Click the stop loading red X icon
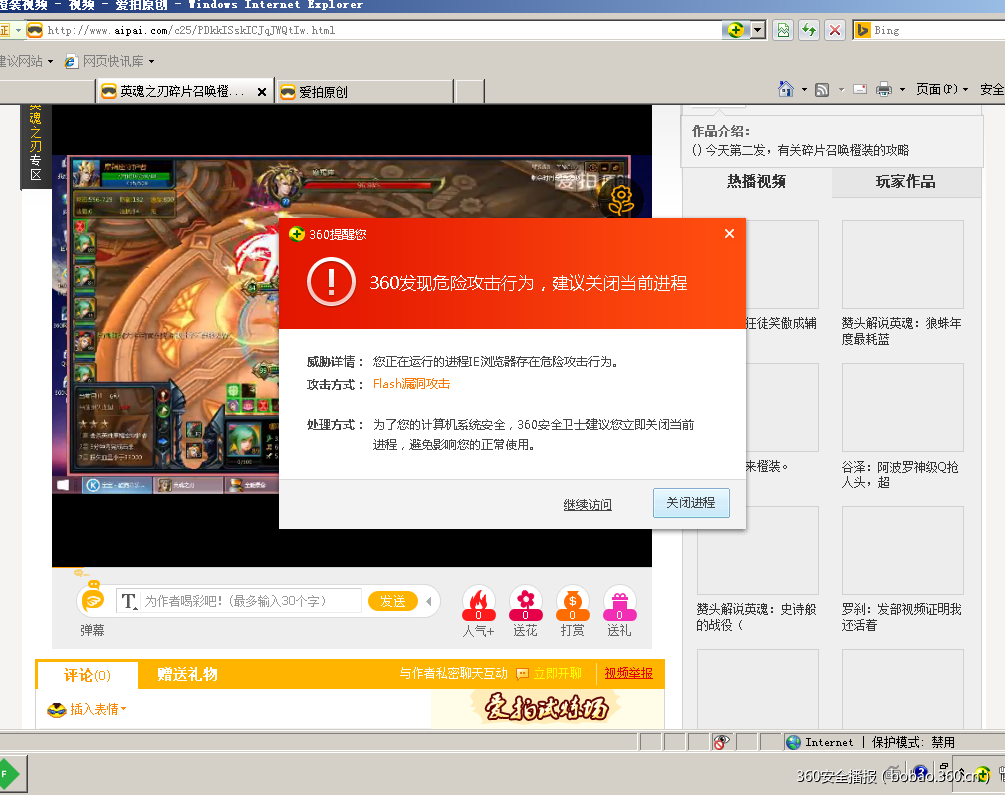 point(835,30)
